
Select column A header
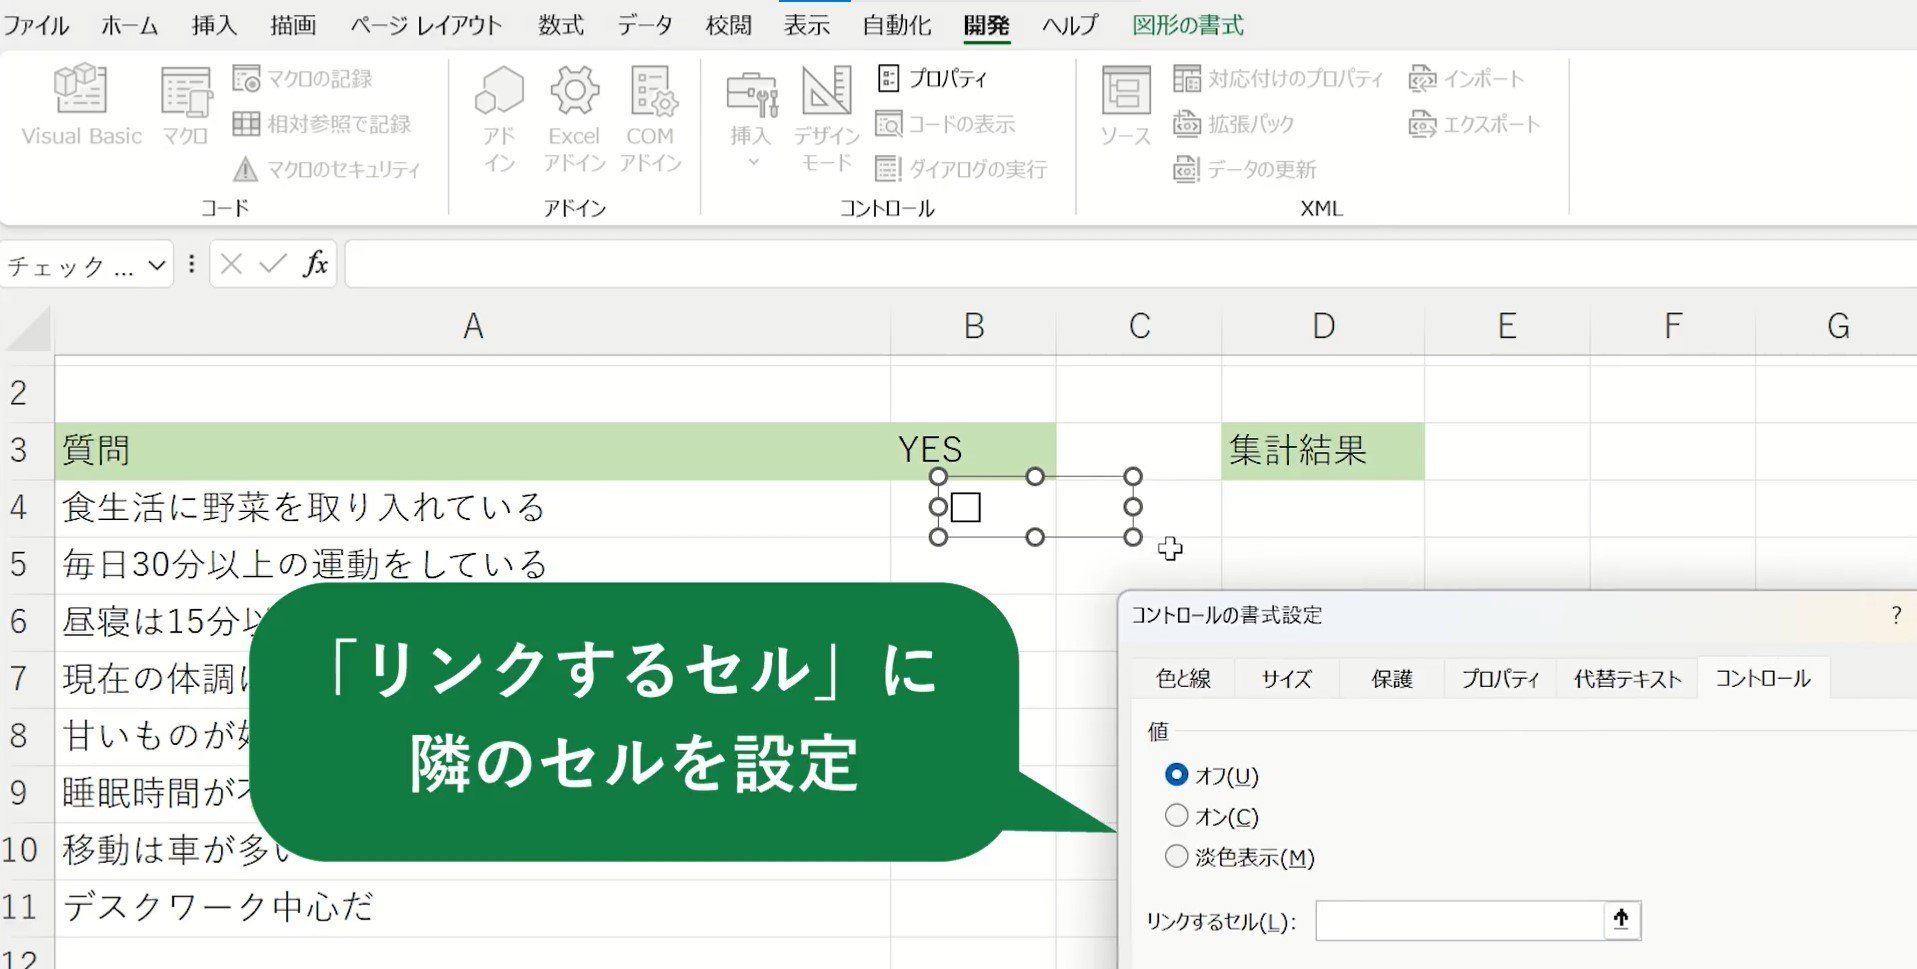click(473, 326)
